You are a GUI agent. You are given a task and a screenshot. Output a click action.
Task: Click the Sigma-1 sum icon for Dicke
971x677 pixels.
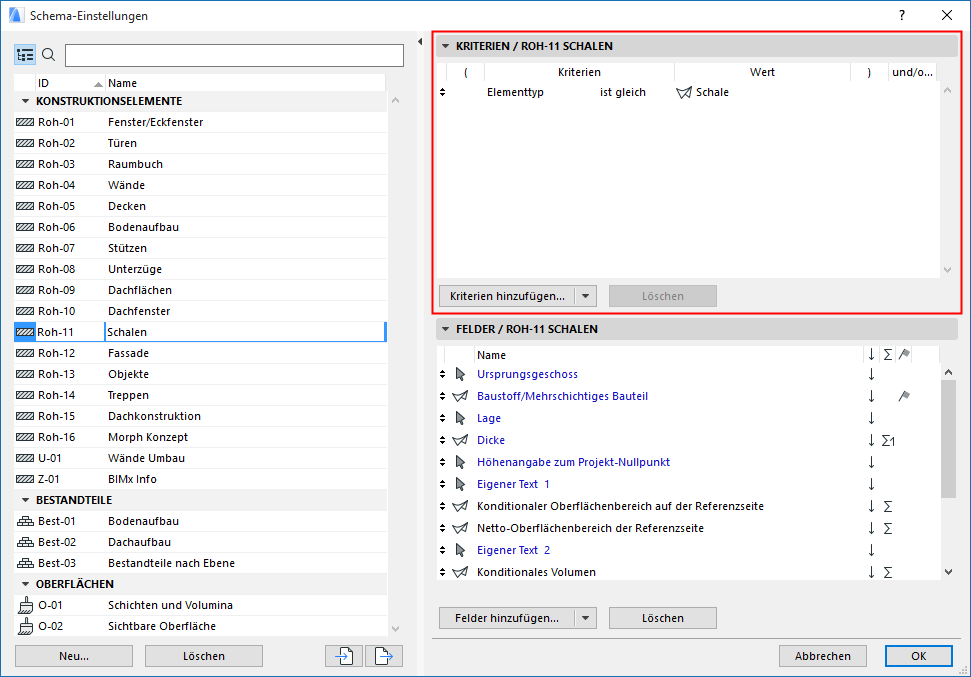point(888,440)
